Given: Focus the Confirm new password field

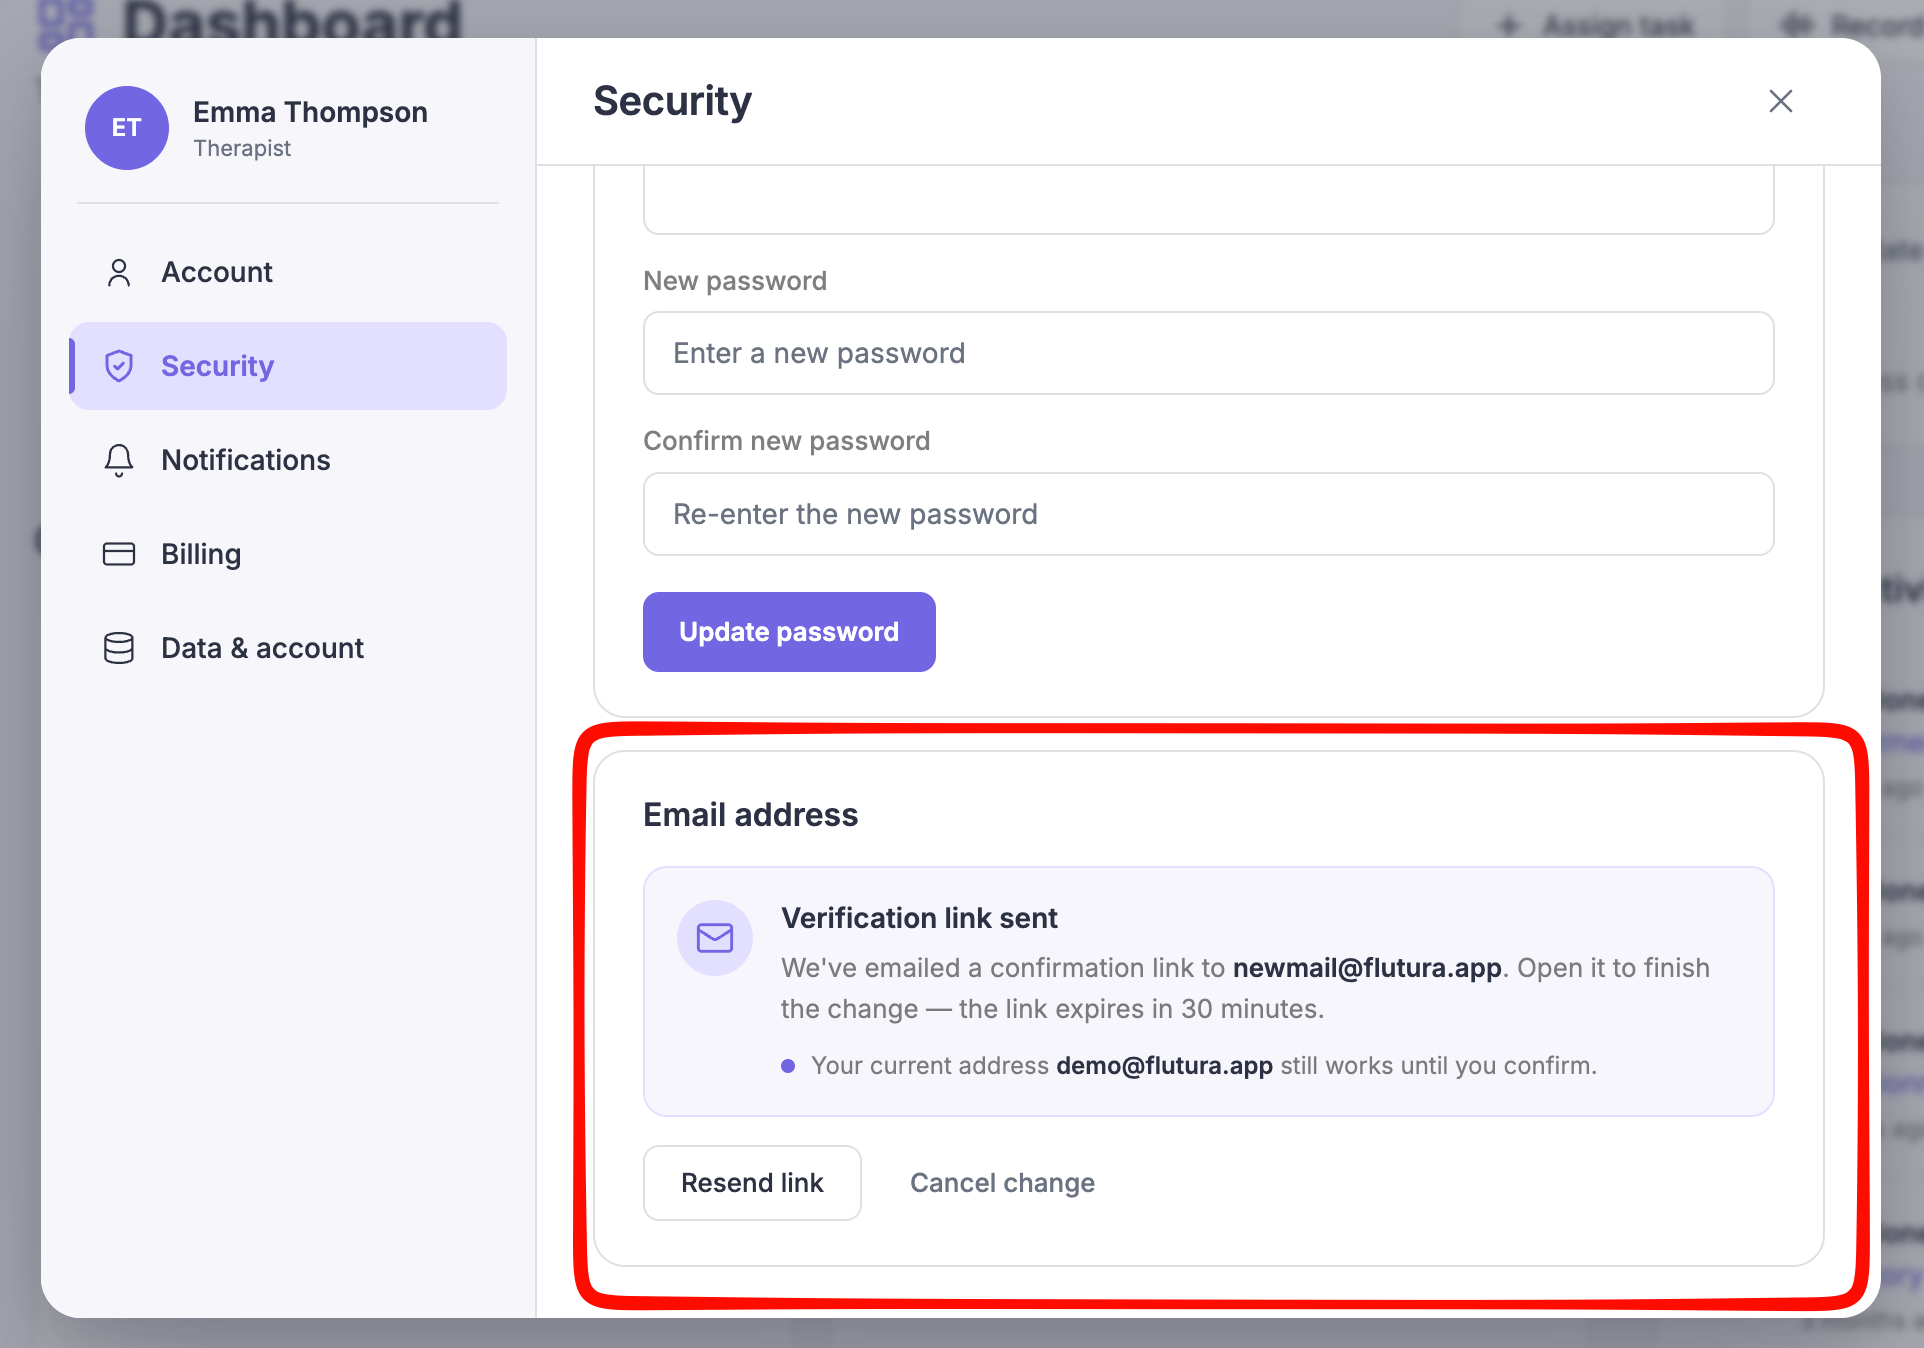Looking at the screenshot, I should click(x=1208, y=514).
